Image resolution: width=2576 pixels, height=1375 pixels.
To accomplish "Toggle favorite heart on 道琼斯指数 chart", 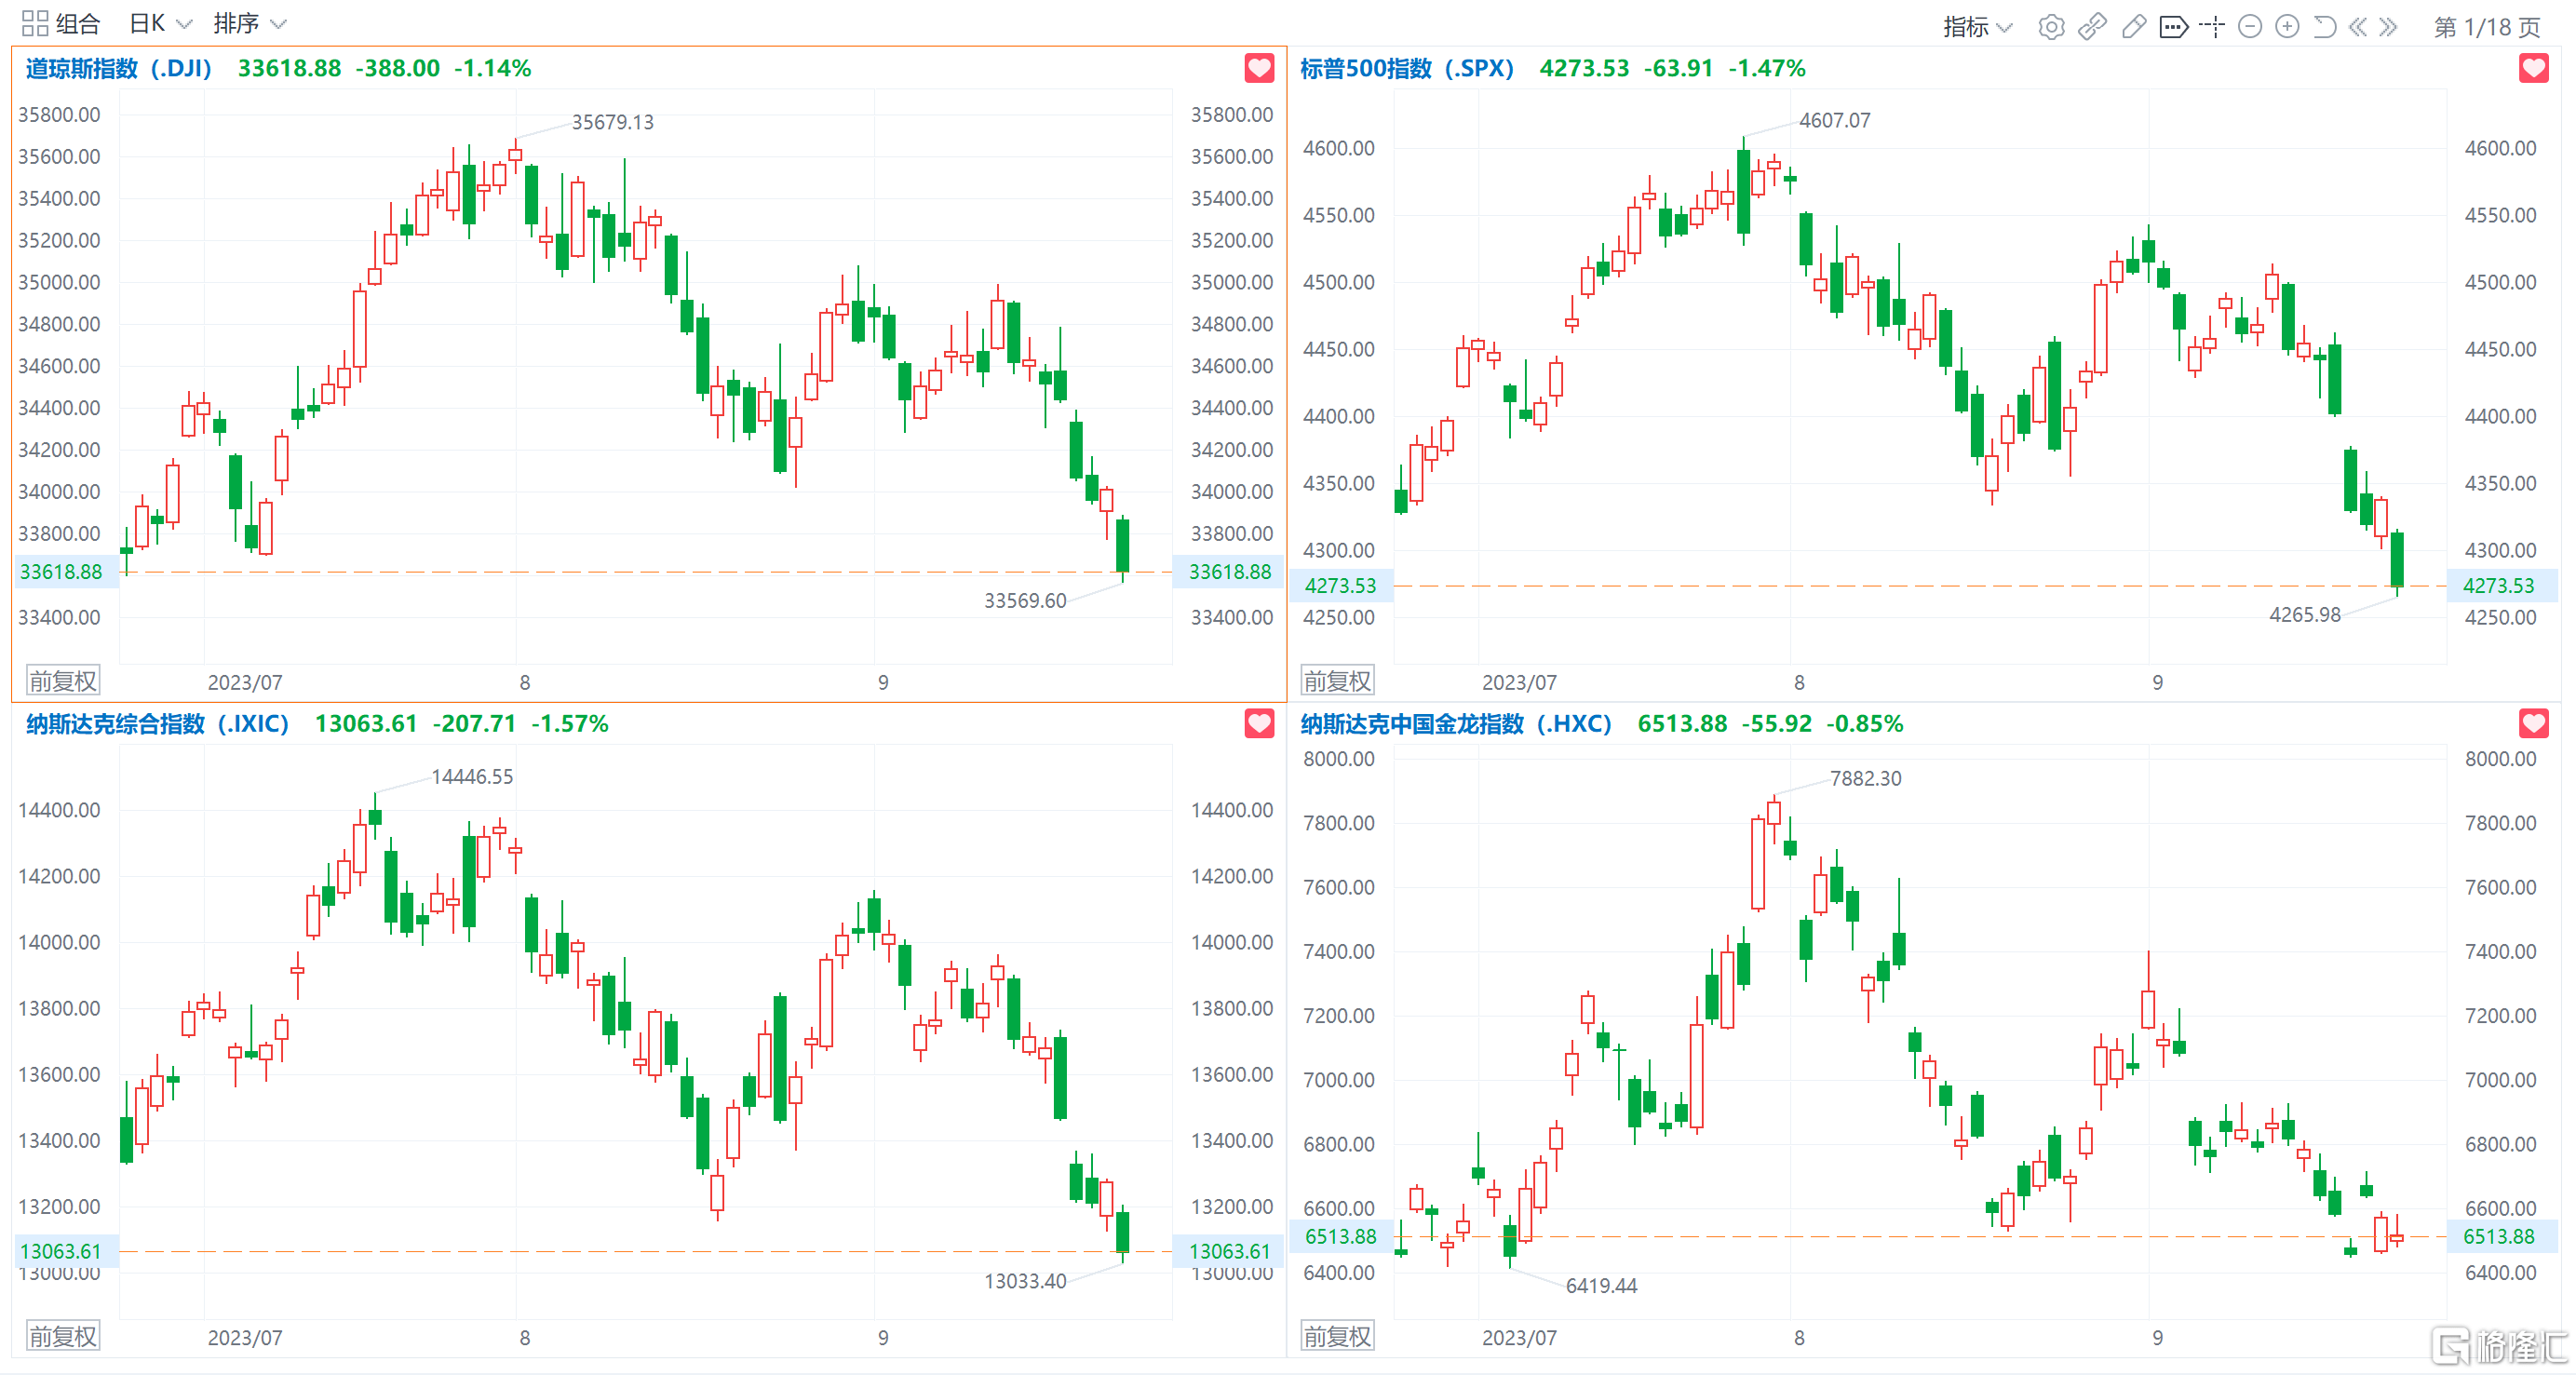I will [x=1259, y=68].
